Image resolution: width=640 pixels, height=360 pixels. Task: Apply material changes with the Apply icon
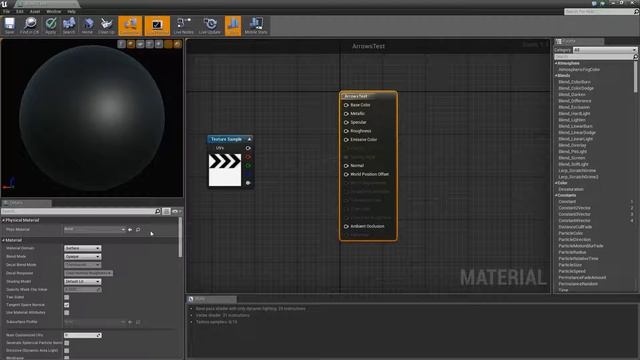pyautogui.click(x=51, y=26)
